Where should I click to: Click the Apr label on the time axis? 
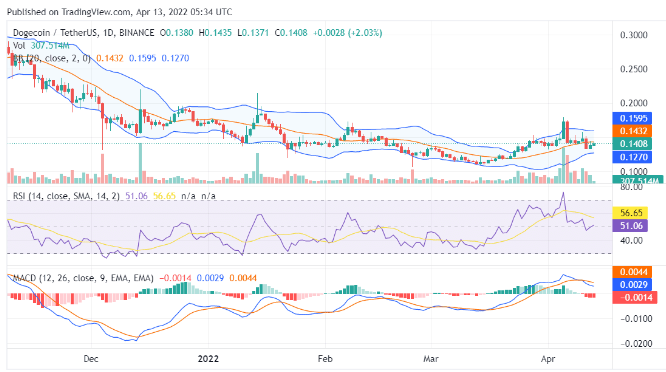tap(548, 359)
